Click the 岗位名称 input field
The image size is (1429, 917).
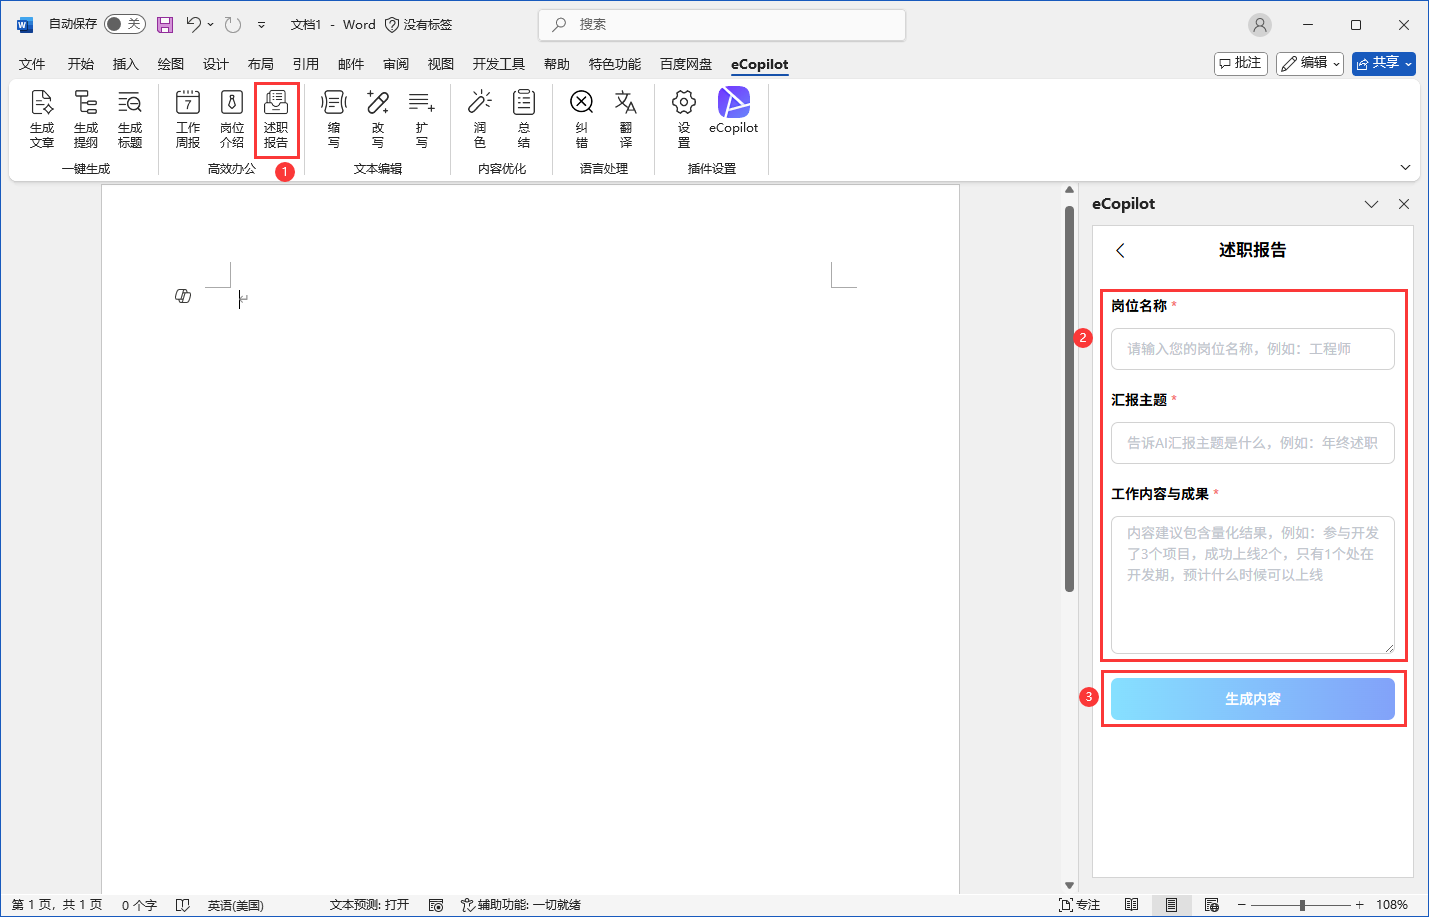pyautogui.click(x=1252, y=349)
